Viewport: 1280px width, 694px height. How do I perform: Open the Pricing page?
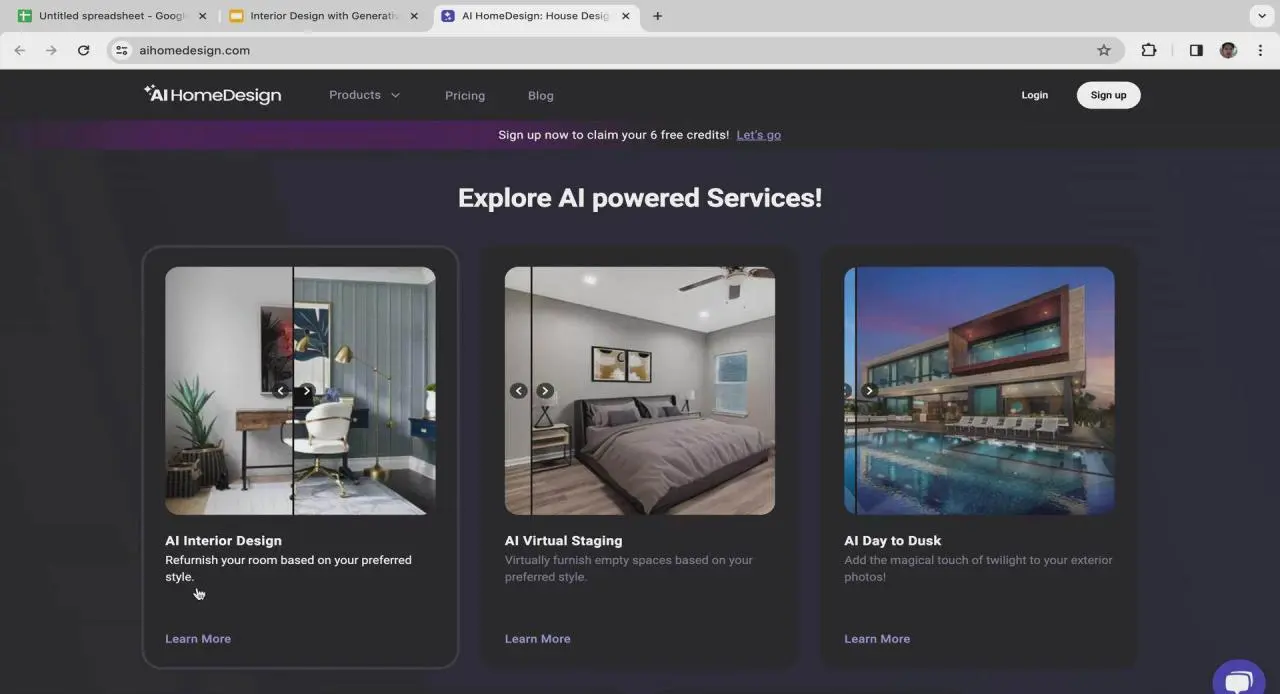click(465, 96)
